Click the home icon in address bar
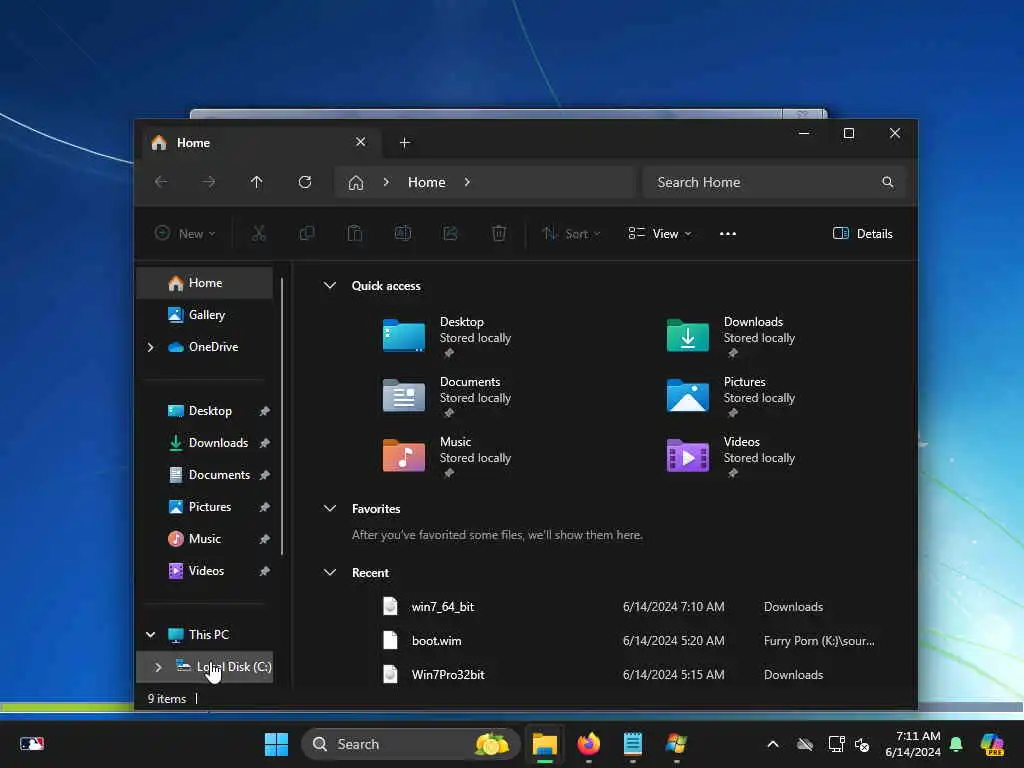The height and width of the screenshot is (768, 1024). [356, 182]
